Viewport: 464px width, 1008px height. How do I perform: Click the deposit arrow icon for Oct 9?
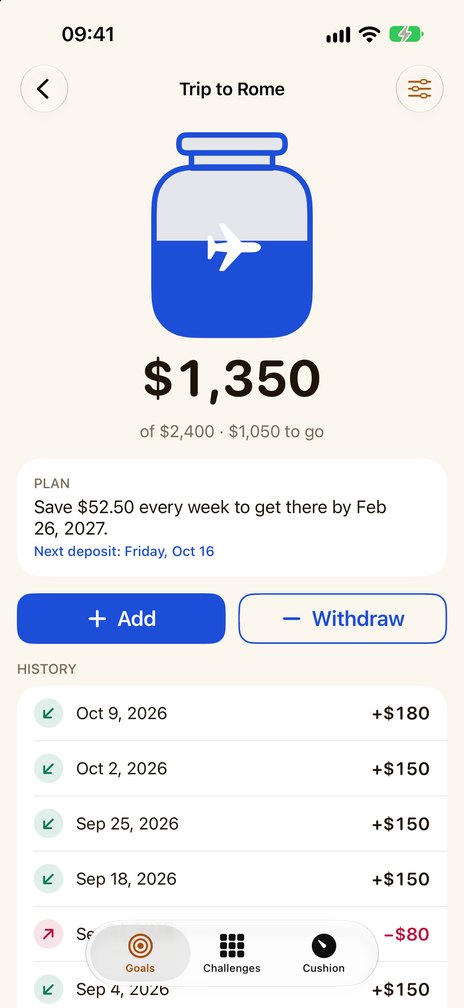point(48,713)
